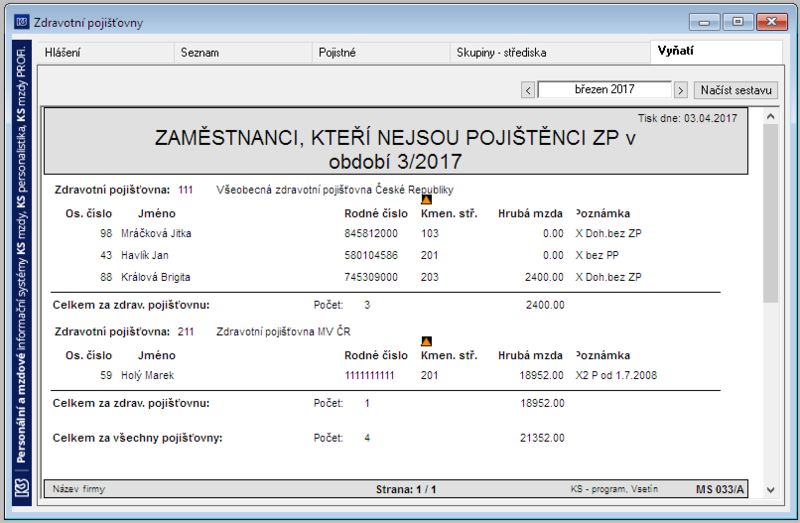Click personnel number 98
The width and height of the screenshot is (800, 523).
(106, 234)
